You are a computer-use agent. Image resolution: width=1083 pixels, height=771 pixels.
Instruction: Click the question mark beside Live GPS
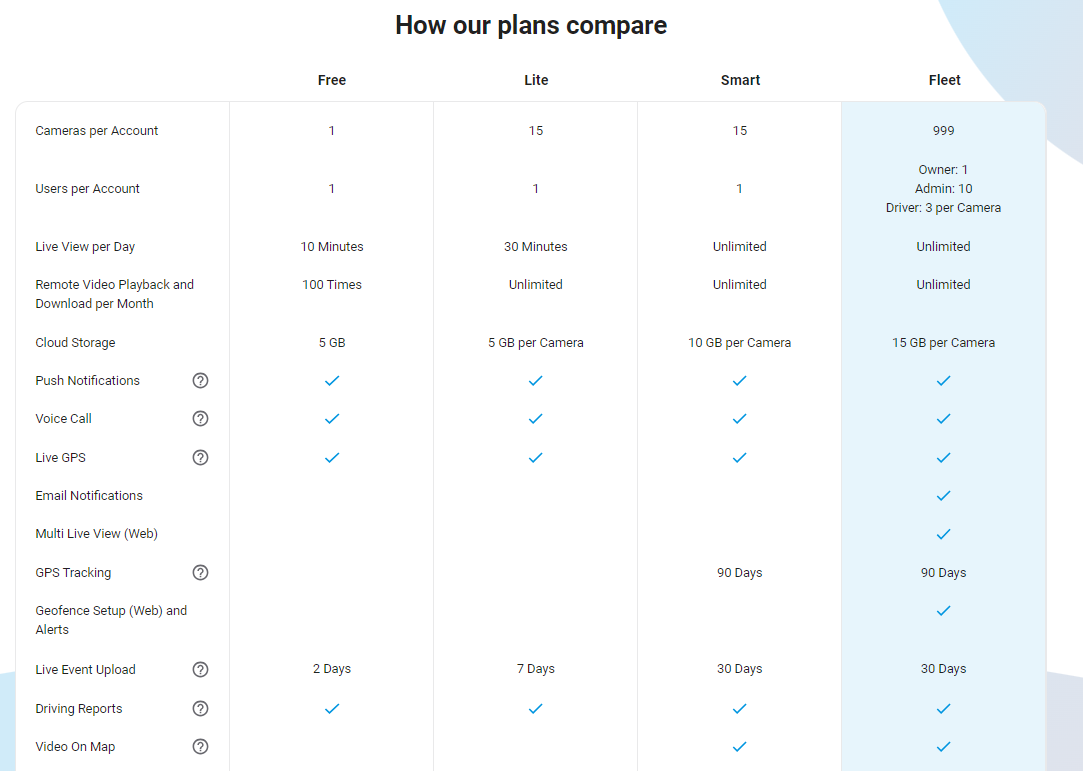coord(200,457)
